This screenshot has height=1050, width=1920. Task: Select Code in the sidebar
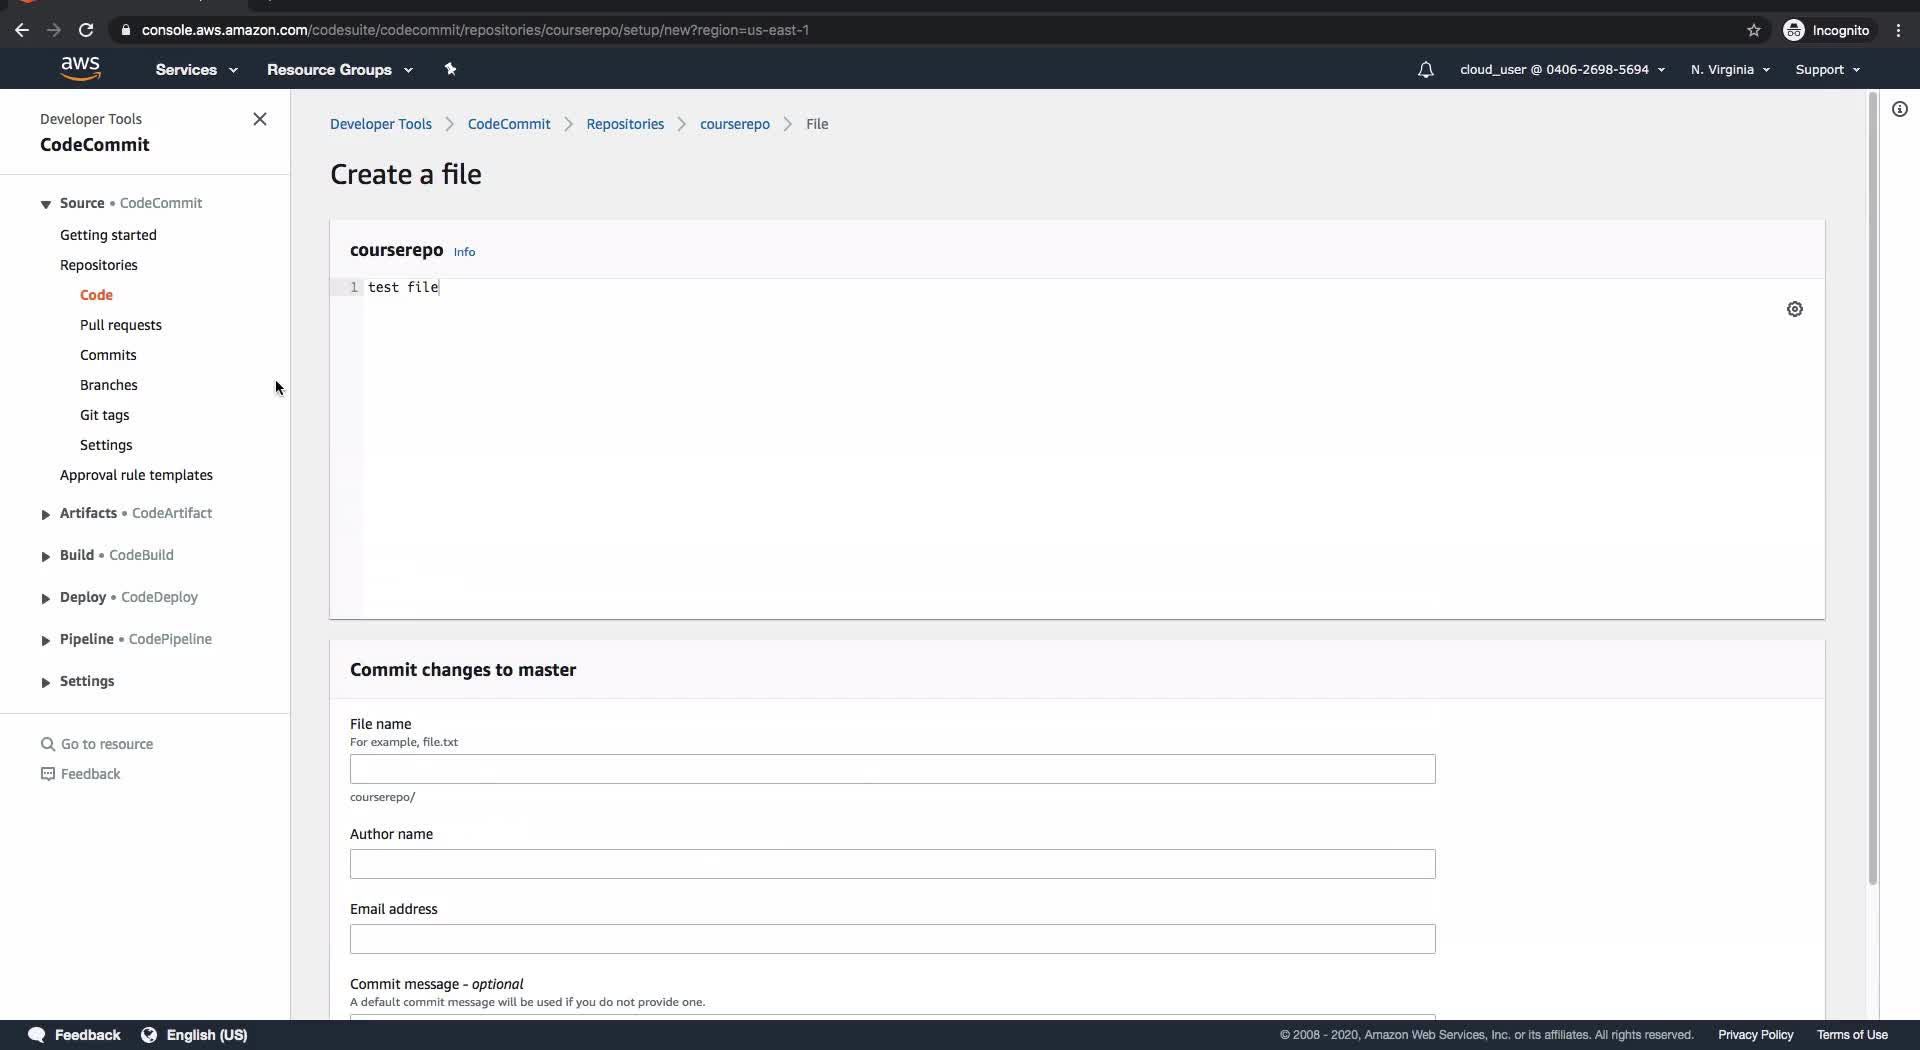coord(96,295)
